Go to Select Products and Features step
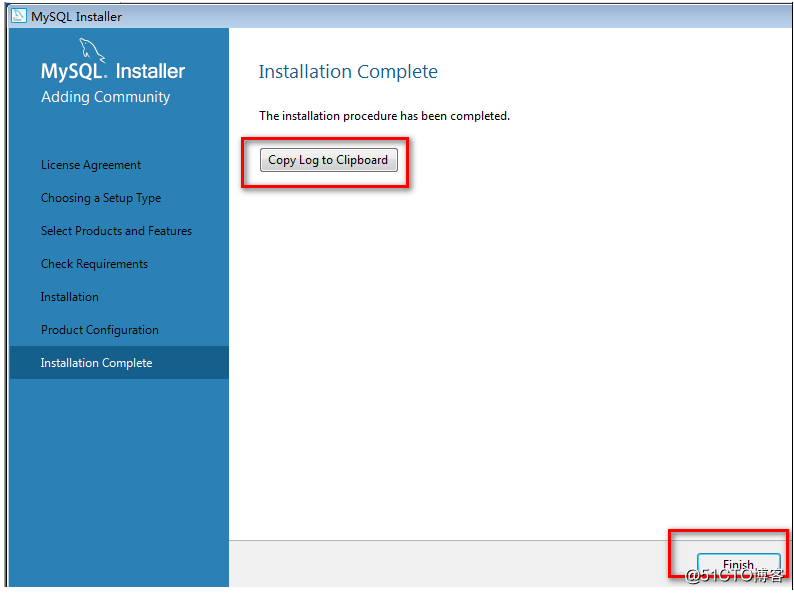 [116, 231]
